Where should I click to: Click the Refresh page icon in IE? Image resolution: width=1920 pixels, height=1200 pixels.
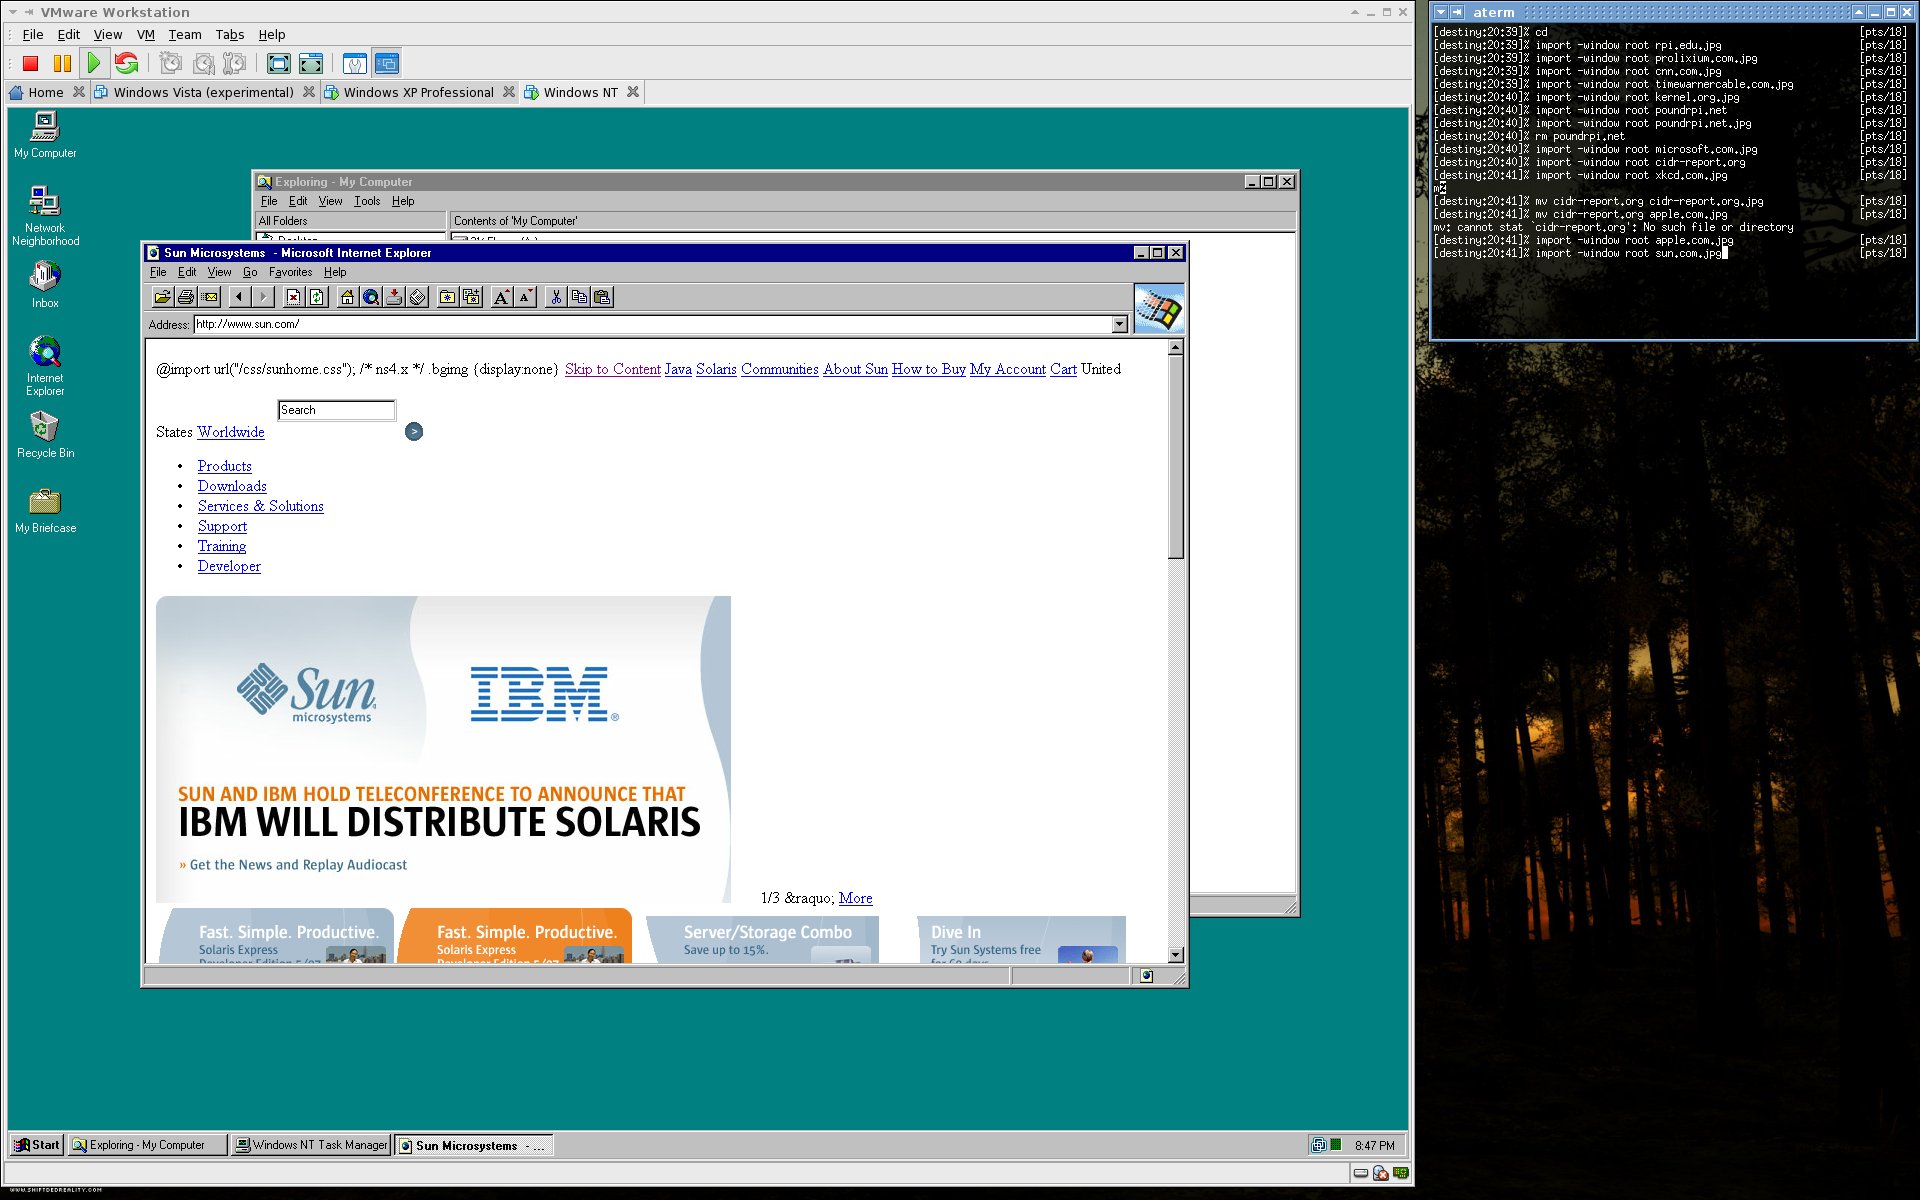(x=317, y=297)
